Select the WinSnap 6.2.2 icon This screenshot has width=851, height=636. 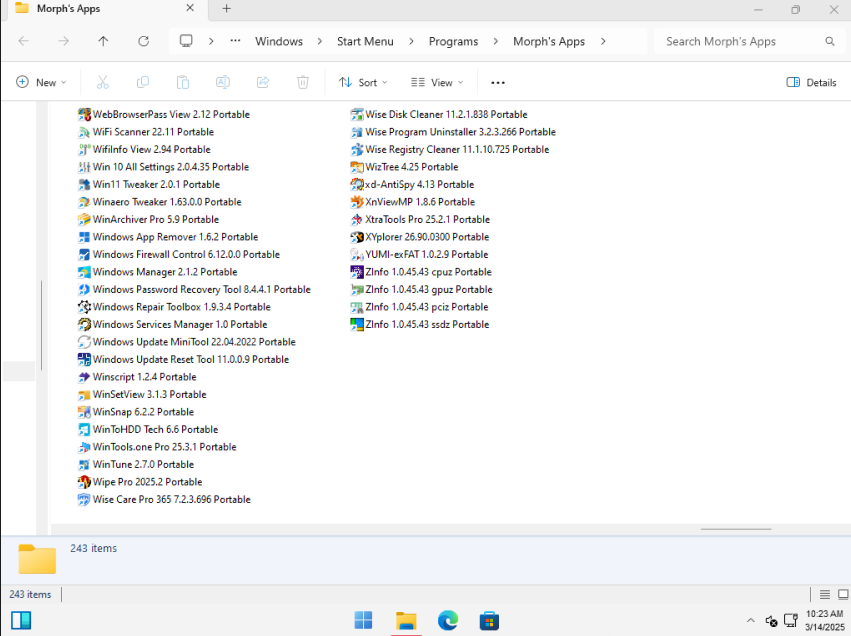pyautogui.click(x=84, y=412)
